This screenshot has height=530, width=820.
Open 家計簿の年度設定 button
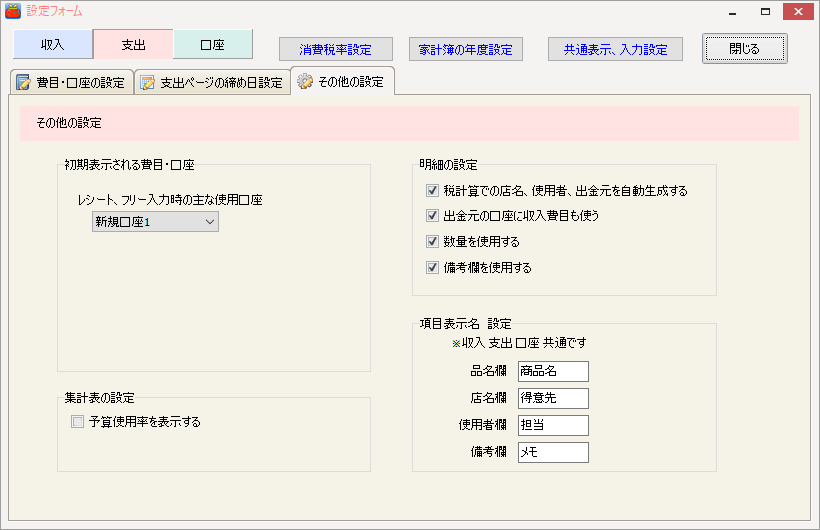pos(465,49)
